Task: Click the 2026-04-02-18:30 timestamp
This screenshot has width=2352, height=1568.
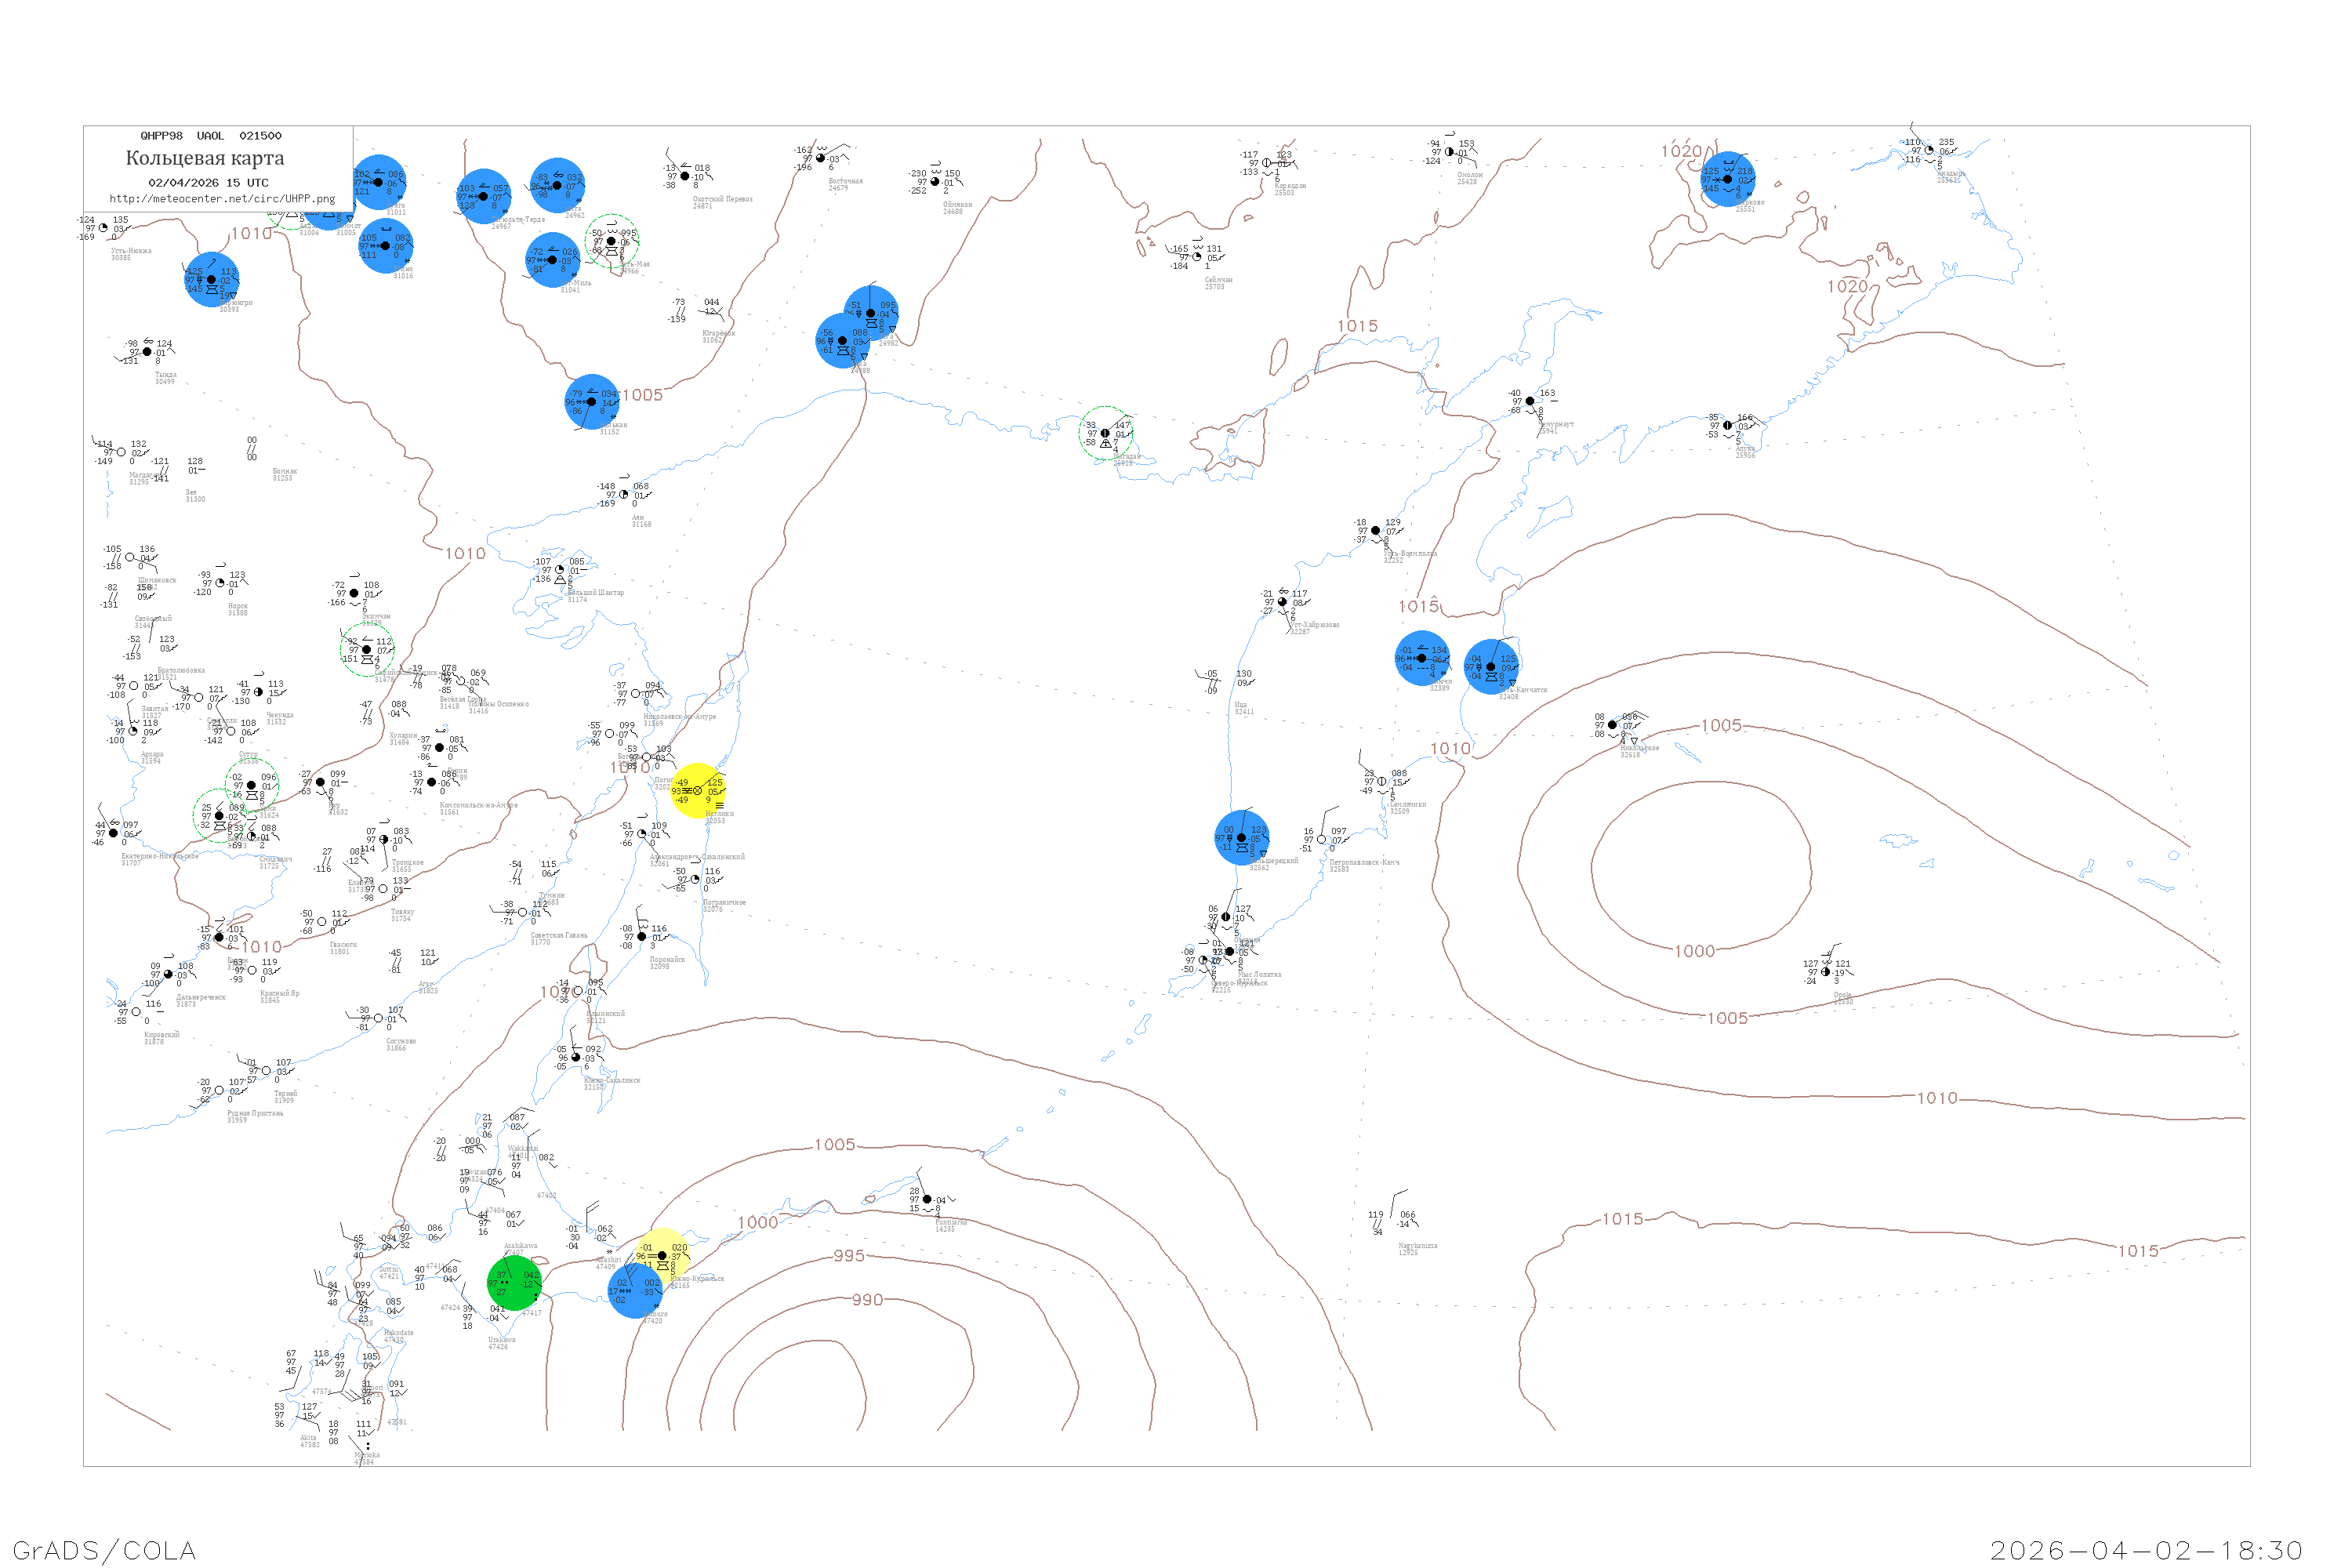Action: point(2146,1551)
